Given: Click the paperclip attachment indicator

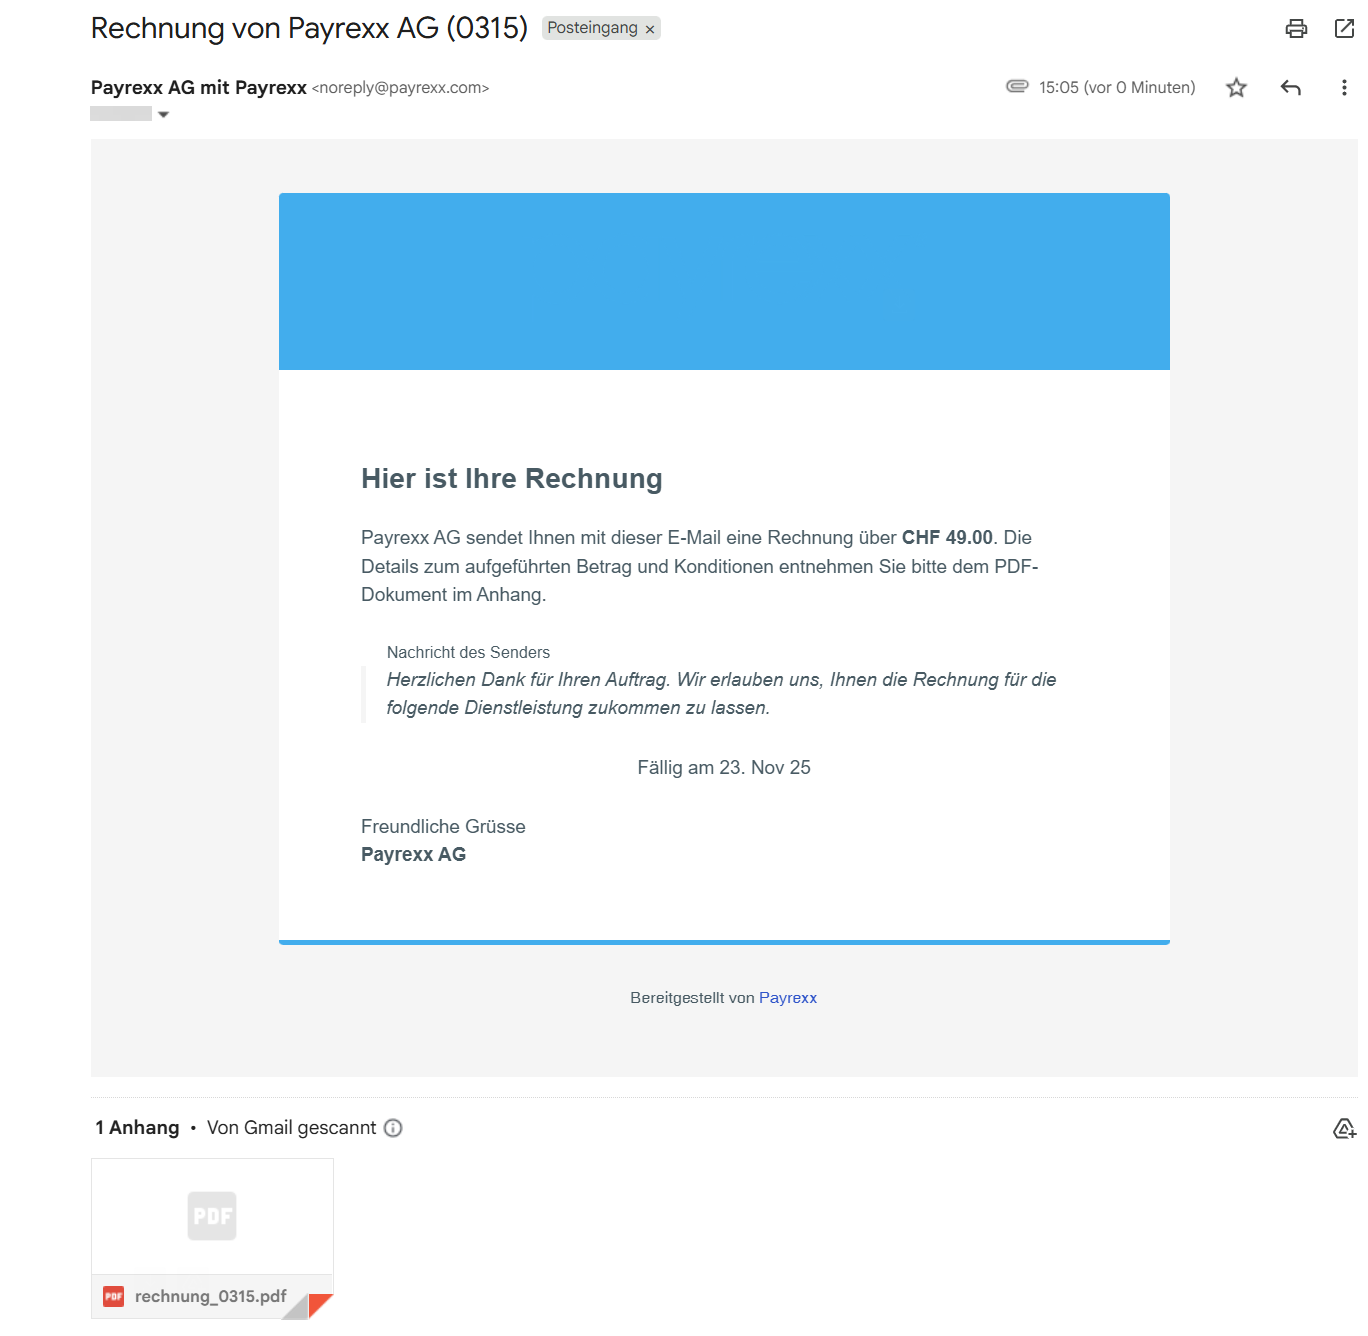Looking at the screenshot, I should coord(1017,87).
